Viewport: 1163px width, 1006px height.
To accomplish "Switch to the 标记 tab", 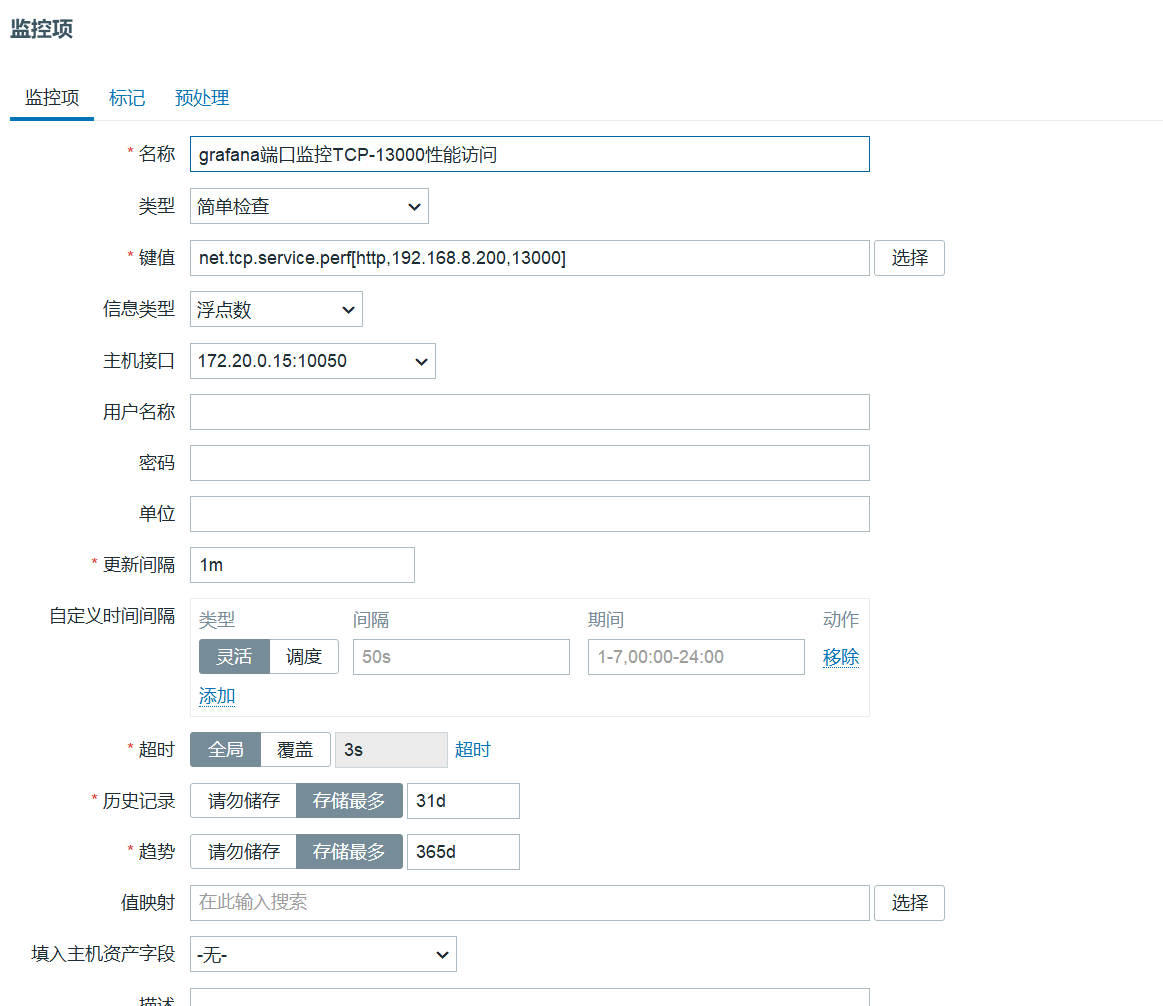I will coord(127,98).
